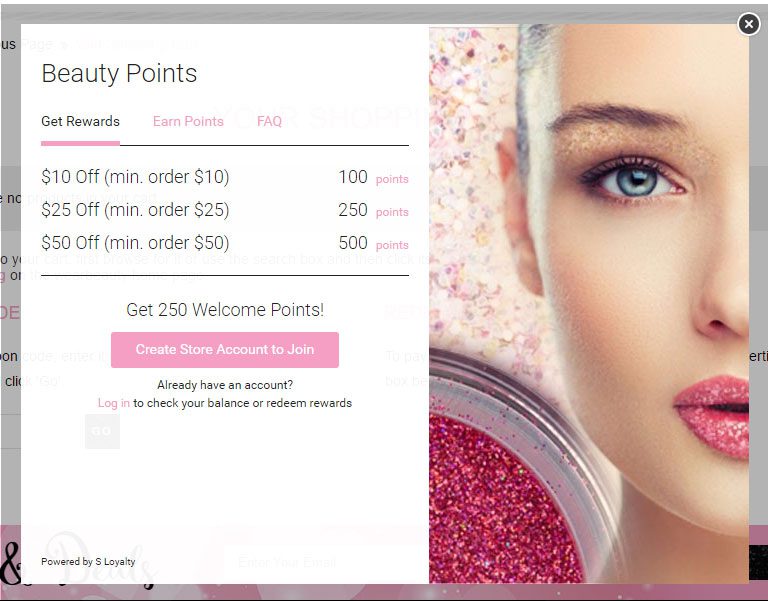Image resolution: width=768 pixels, height=601 pixels.
Task: Click the faded GO button behind the popup
Action: pyautogui.click(x=102, y=432)
